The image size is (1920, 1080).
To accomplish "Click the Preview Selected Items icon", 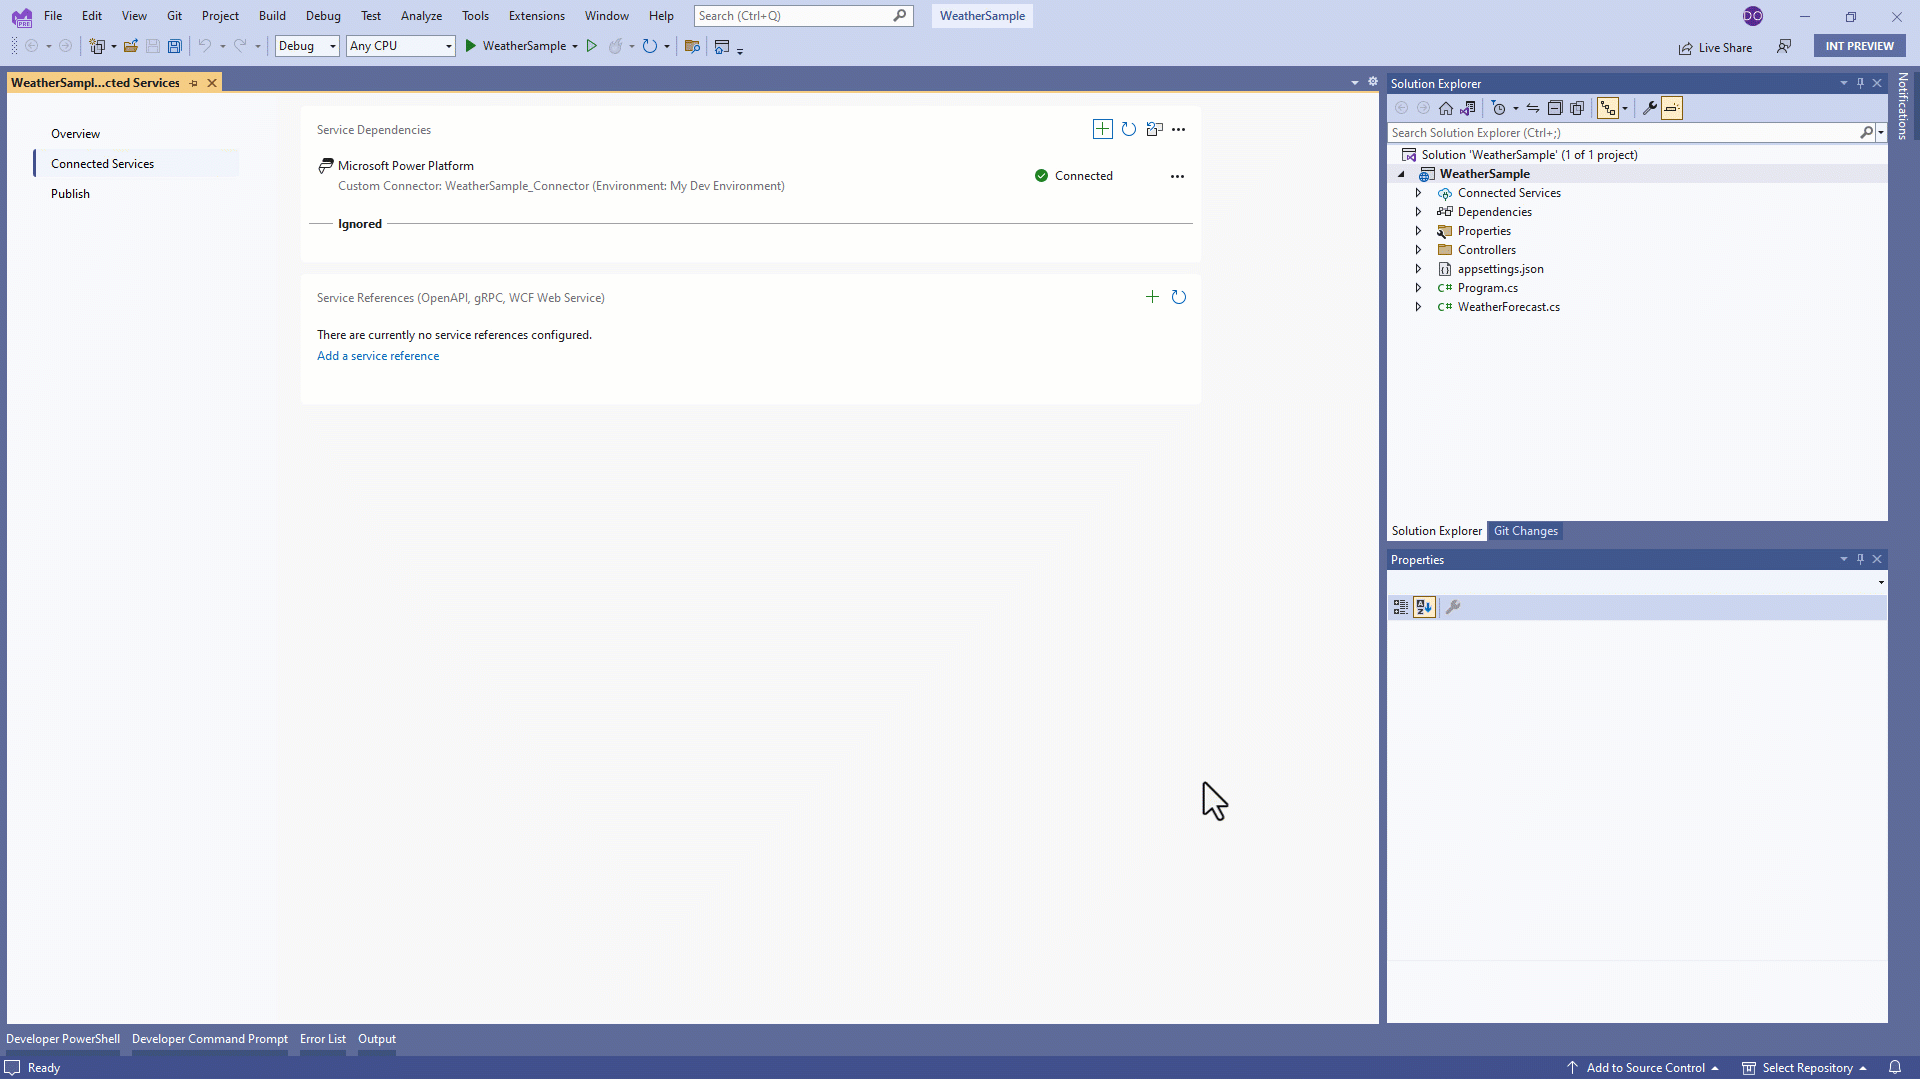I will pyautogui.click(x=1577, y=108).
